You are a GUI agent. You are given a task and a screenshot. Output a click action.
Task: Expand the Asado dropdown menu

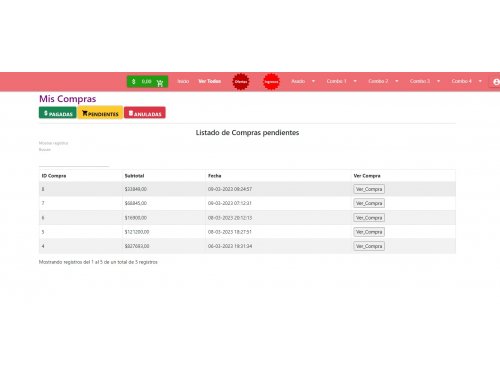tap(303, 81)
